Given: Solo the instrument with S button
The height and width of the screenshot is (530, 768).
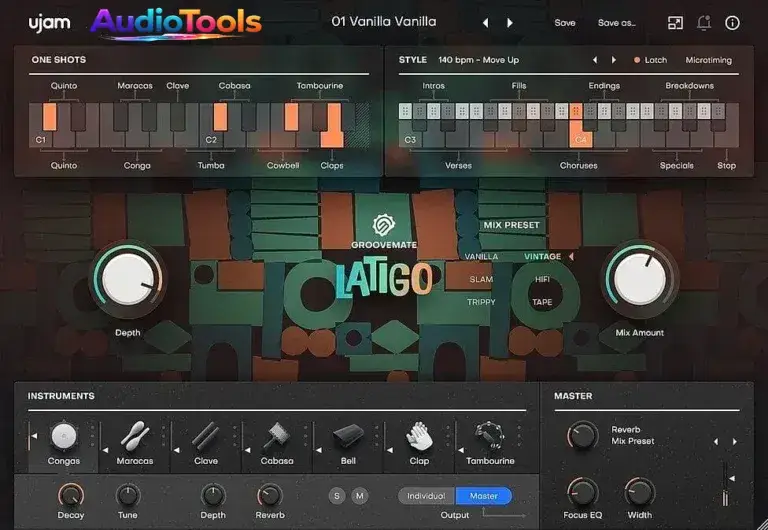Looking at the screenshot, I should (337, 496).
